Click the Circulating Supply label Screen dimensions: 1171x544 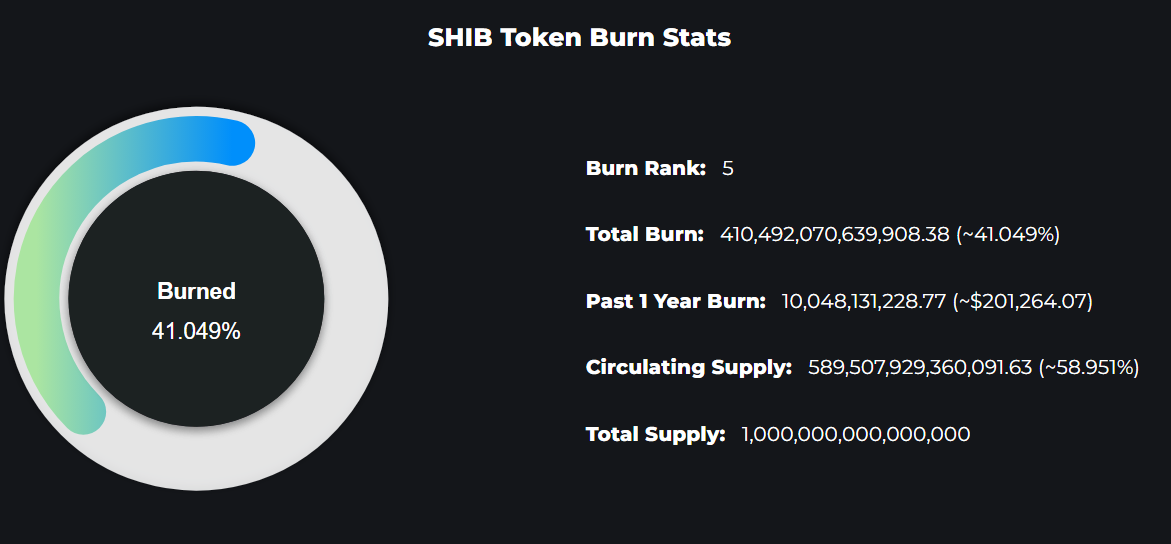coord(689,368)
